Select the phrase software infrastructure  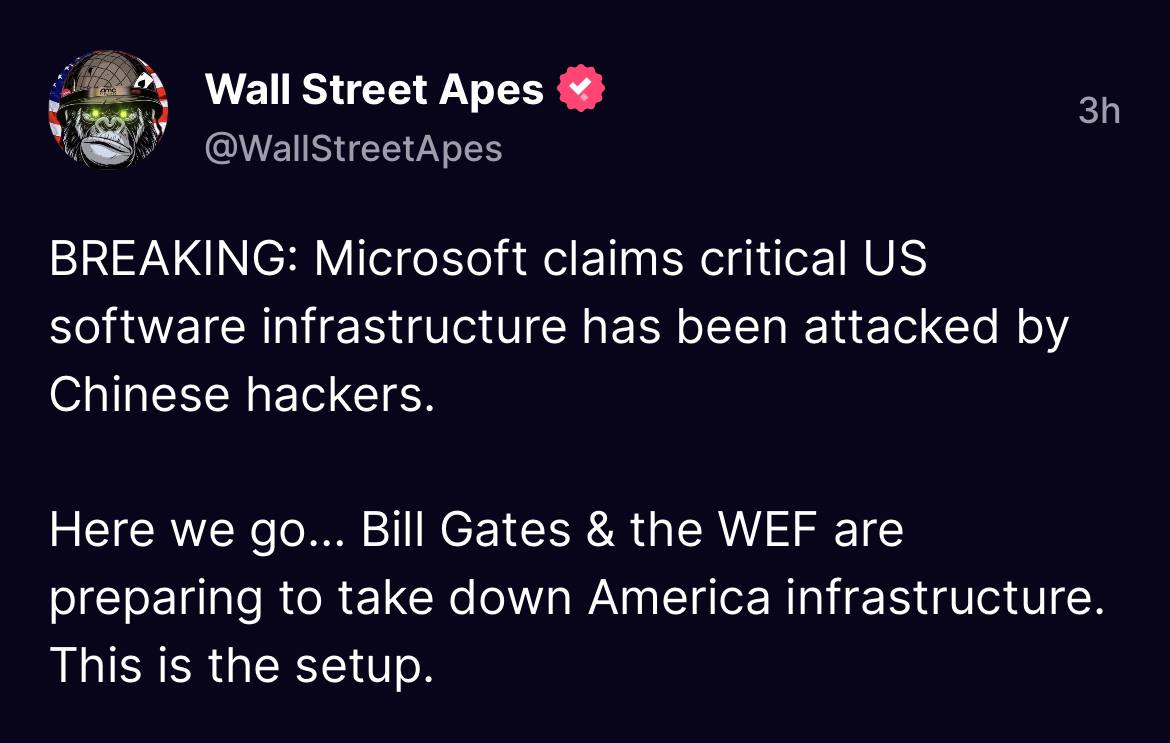click(308, 327)
